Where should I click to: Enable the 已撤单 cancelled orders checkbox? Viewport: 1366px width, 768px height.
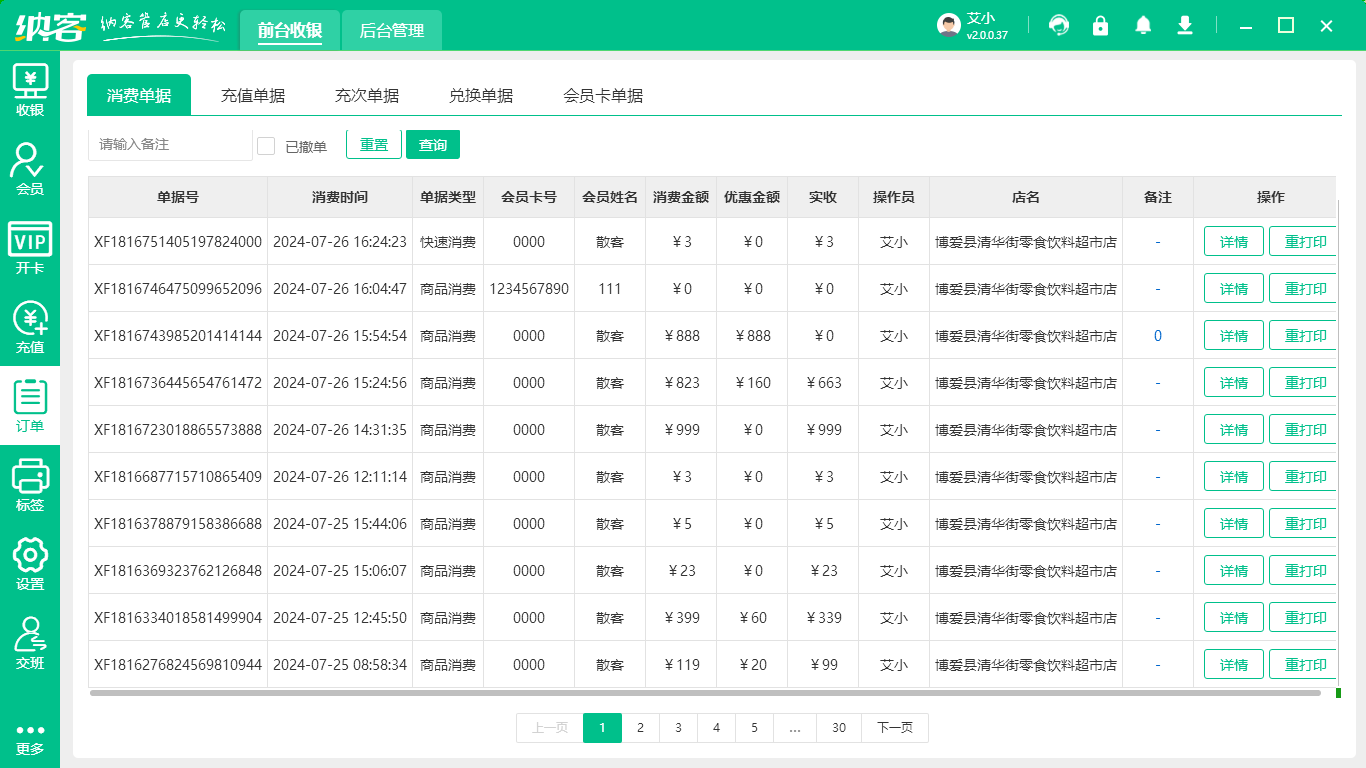(x=266, y=146)
